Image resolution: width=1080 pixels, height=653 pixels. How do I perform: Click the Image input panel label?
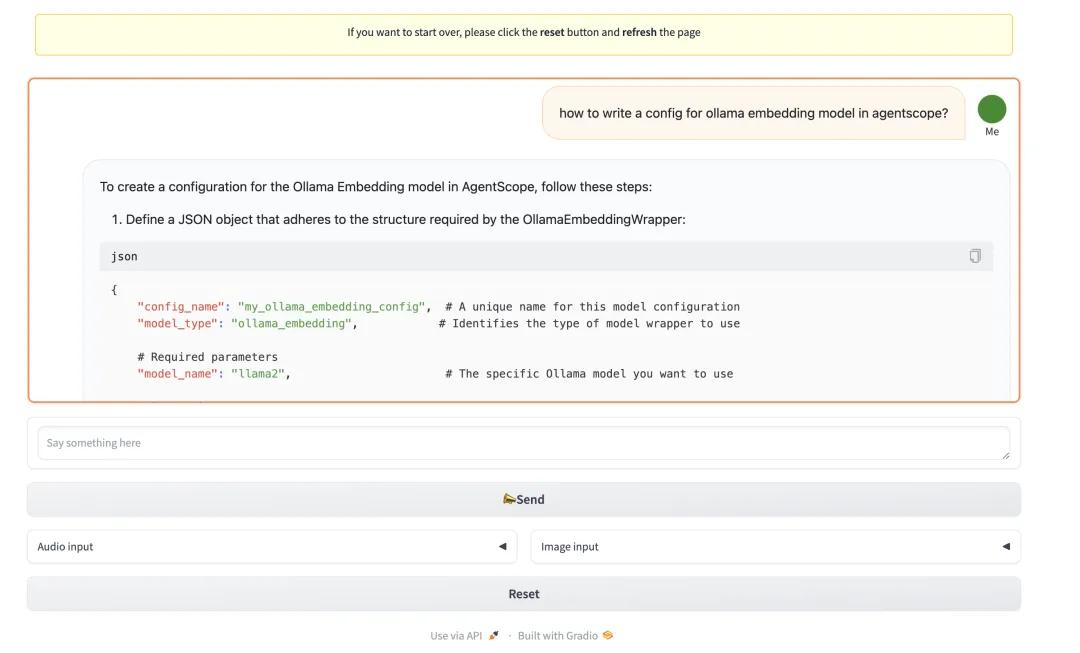(570, 547)
